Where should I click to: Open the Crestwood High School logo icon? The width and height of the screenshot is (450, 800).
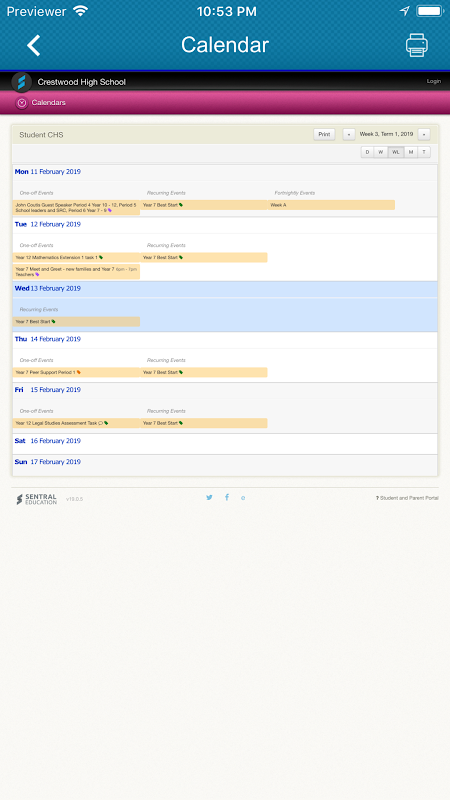(21, 82)
